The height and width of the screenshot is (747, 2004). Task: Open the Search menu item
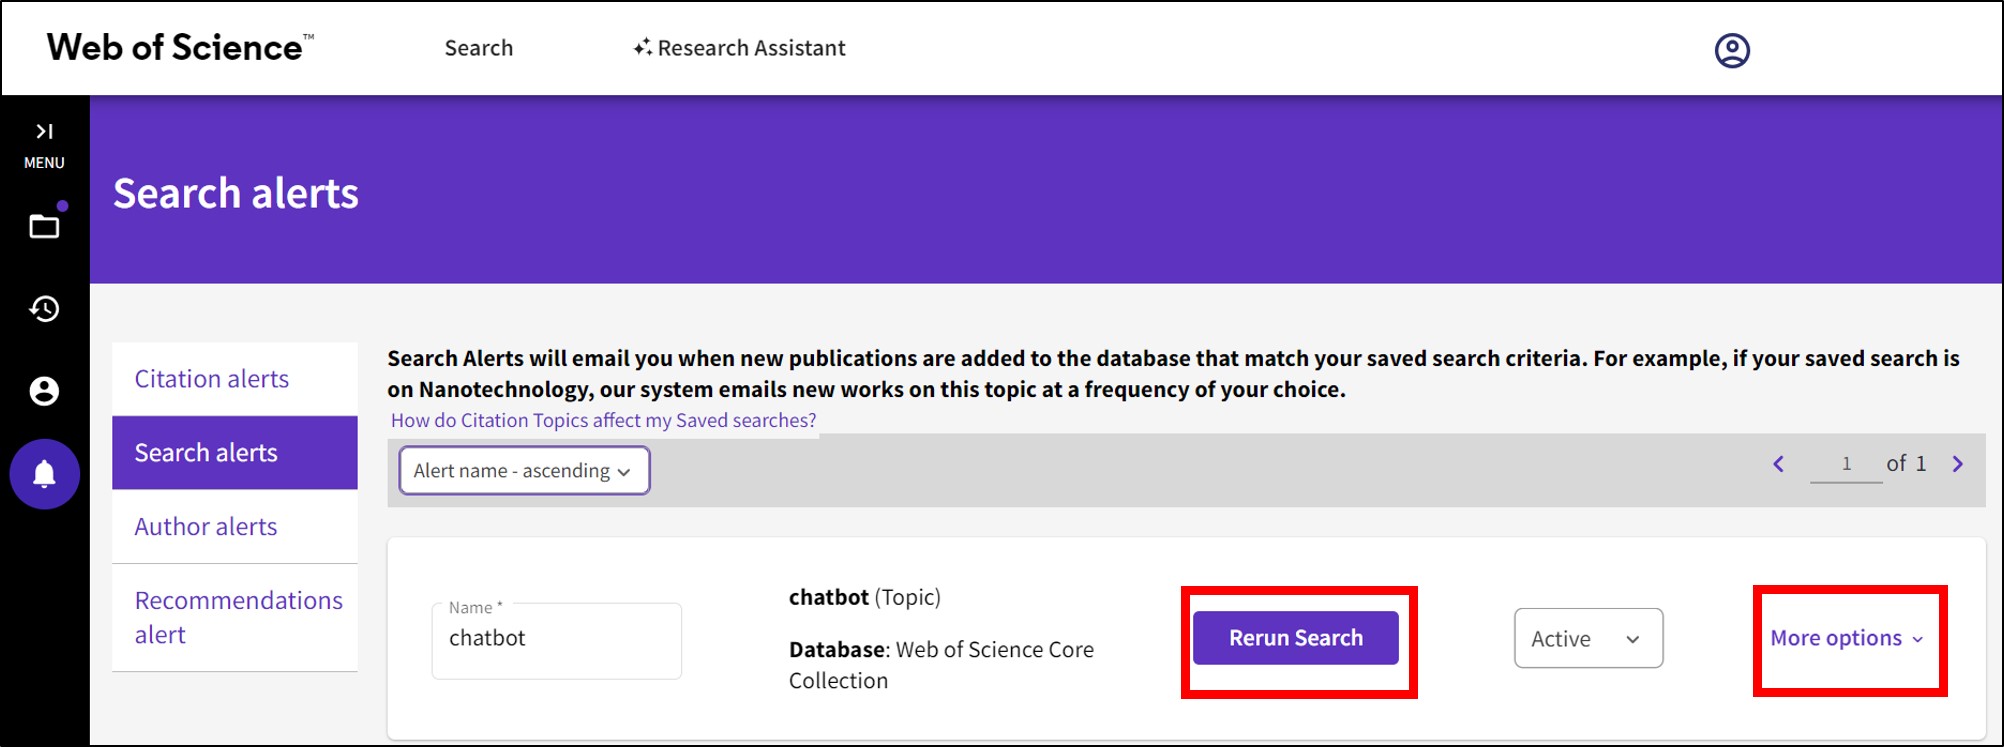point(479,48)
